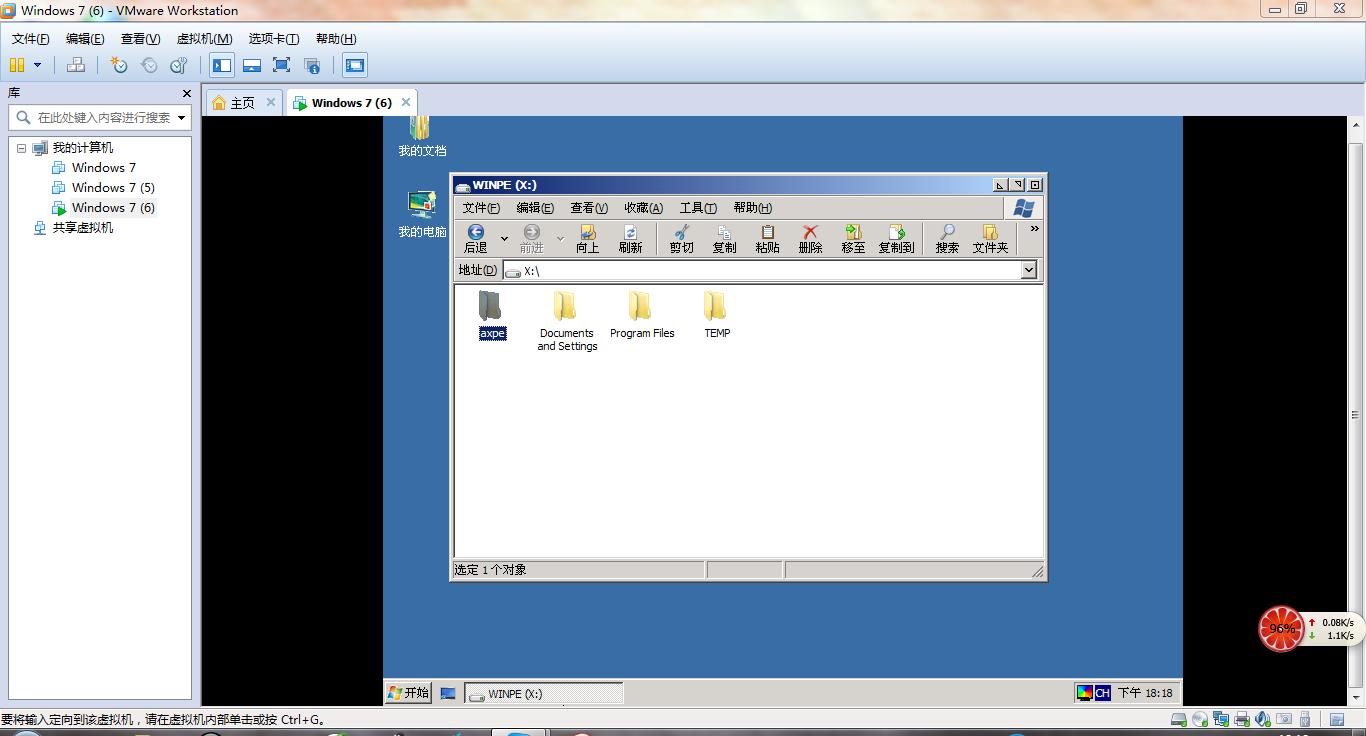Click the 开始 start button in guest
Screen dimensions: 1366x736
pos(408,693)
